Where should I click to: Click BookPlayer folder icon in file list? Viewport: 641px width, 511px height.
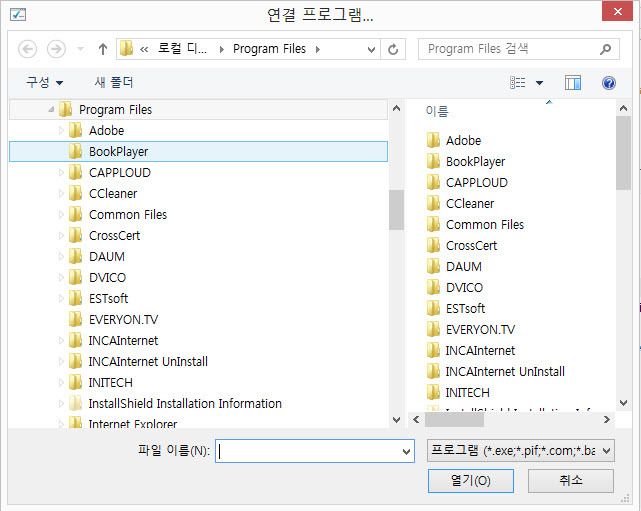click(433, 161)
